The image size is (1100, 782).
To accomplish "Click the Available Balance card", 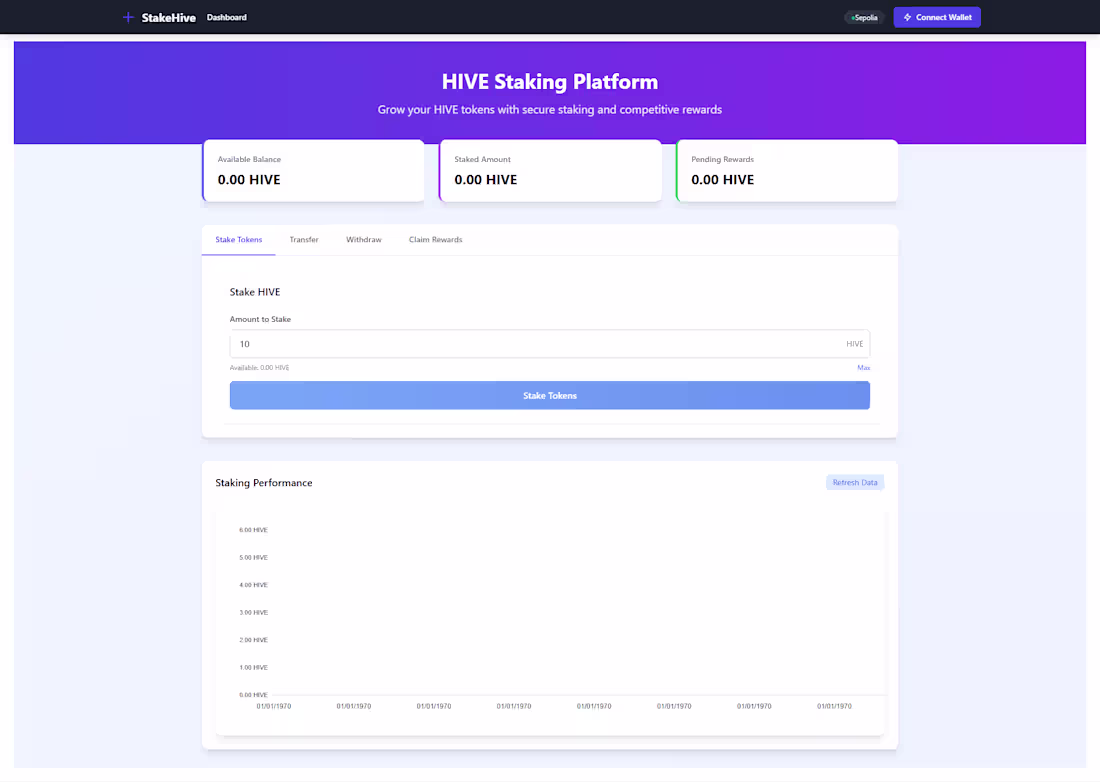I will point(313,170).
